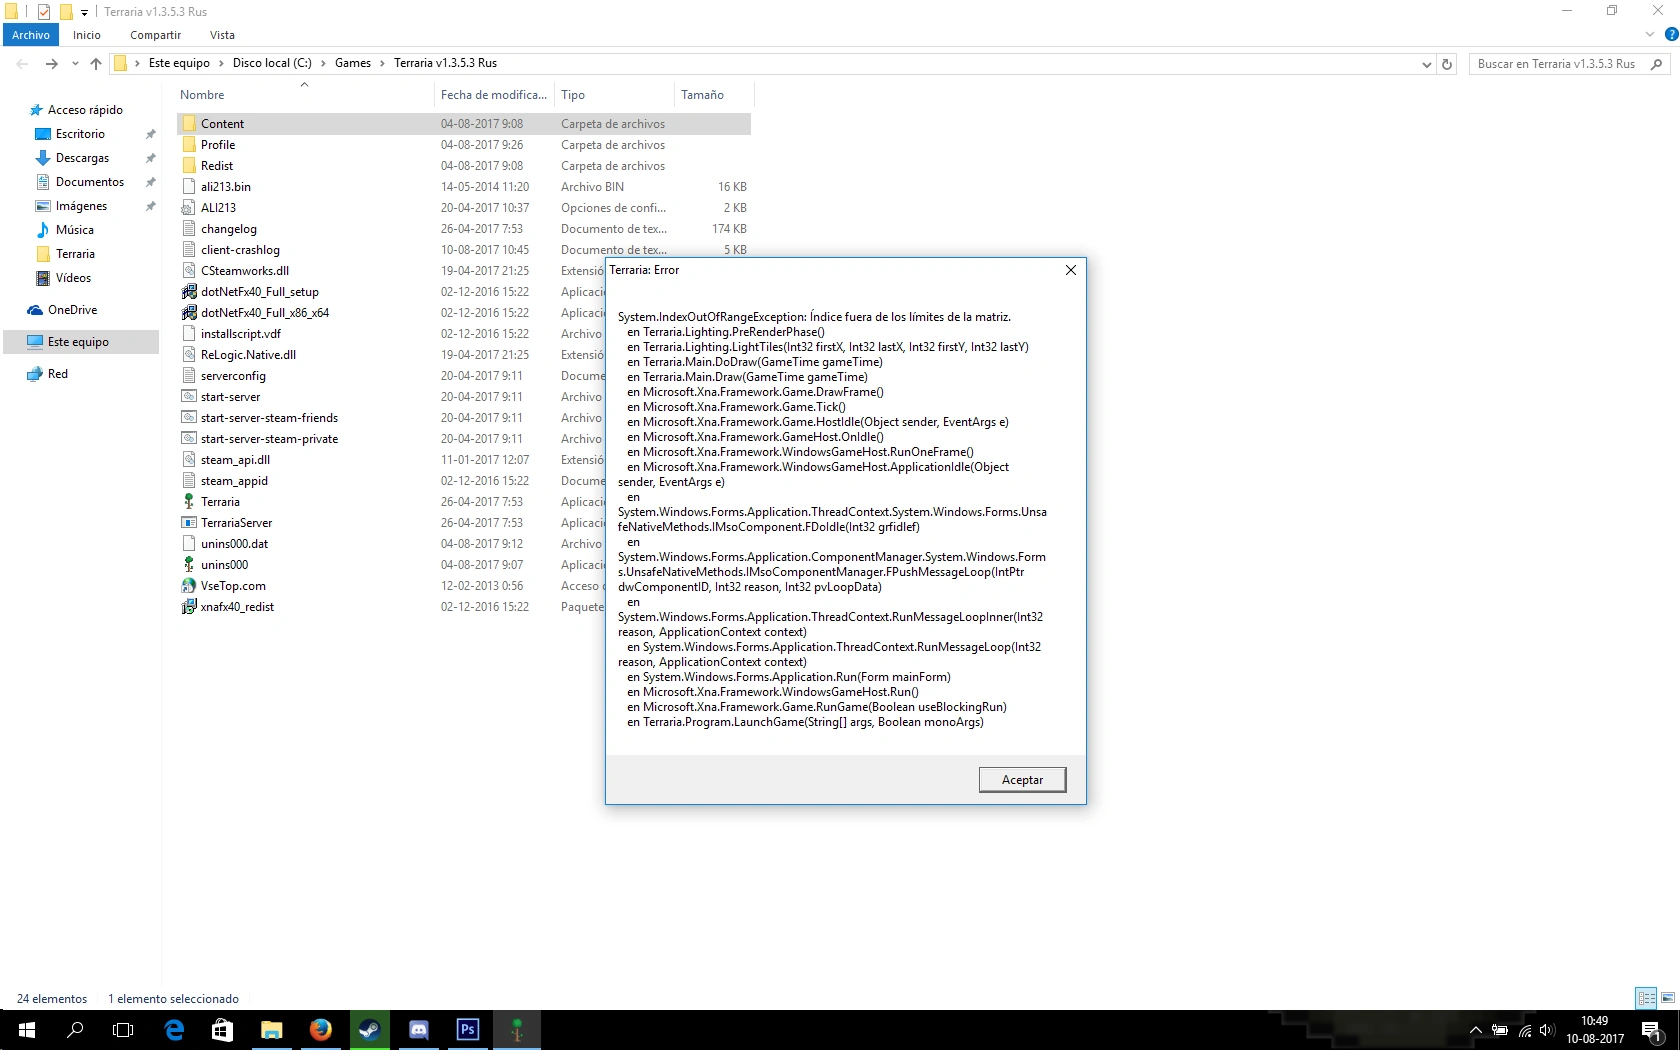Expand hidden icons in the system tray

tap(1474, 1033)
